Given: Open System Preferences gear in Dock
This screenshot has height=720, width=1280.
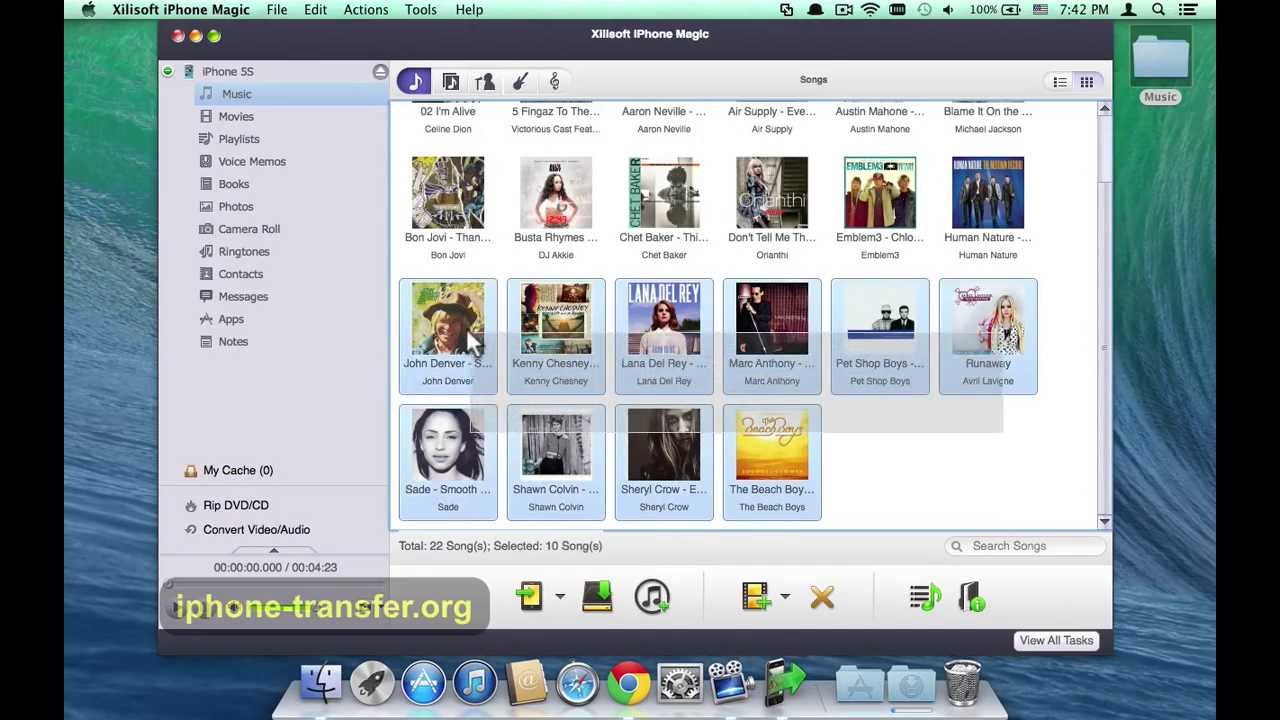Looking at the screenshot, I should [680, 684].
